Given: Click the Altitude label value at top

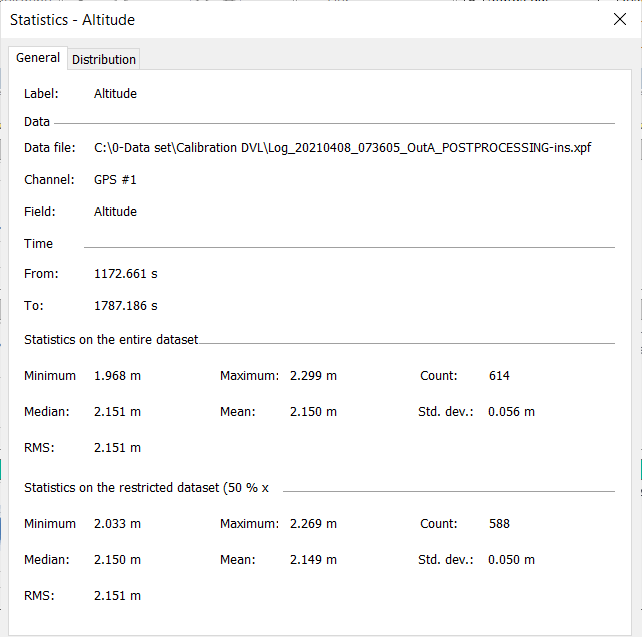Looking at the screenshot, I should click(115, 94).
